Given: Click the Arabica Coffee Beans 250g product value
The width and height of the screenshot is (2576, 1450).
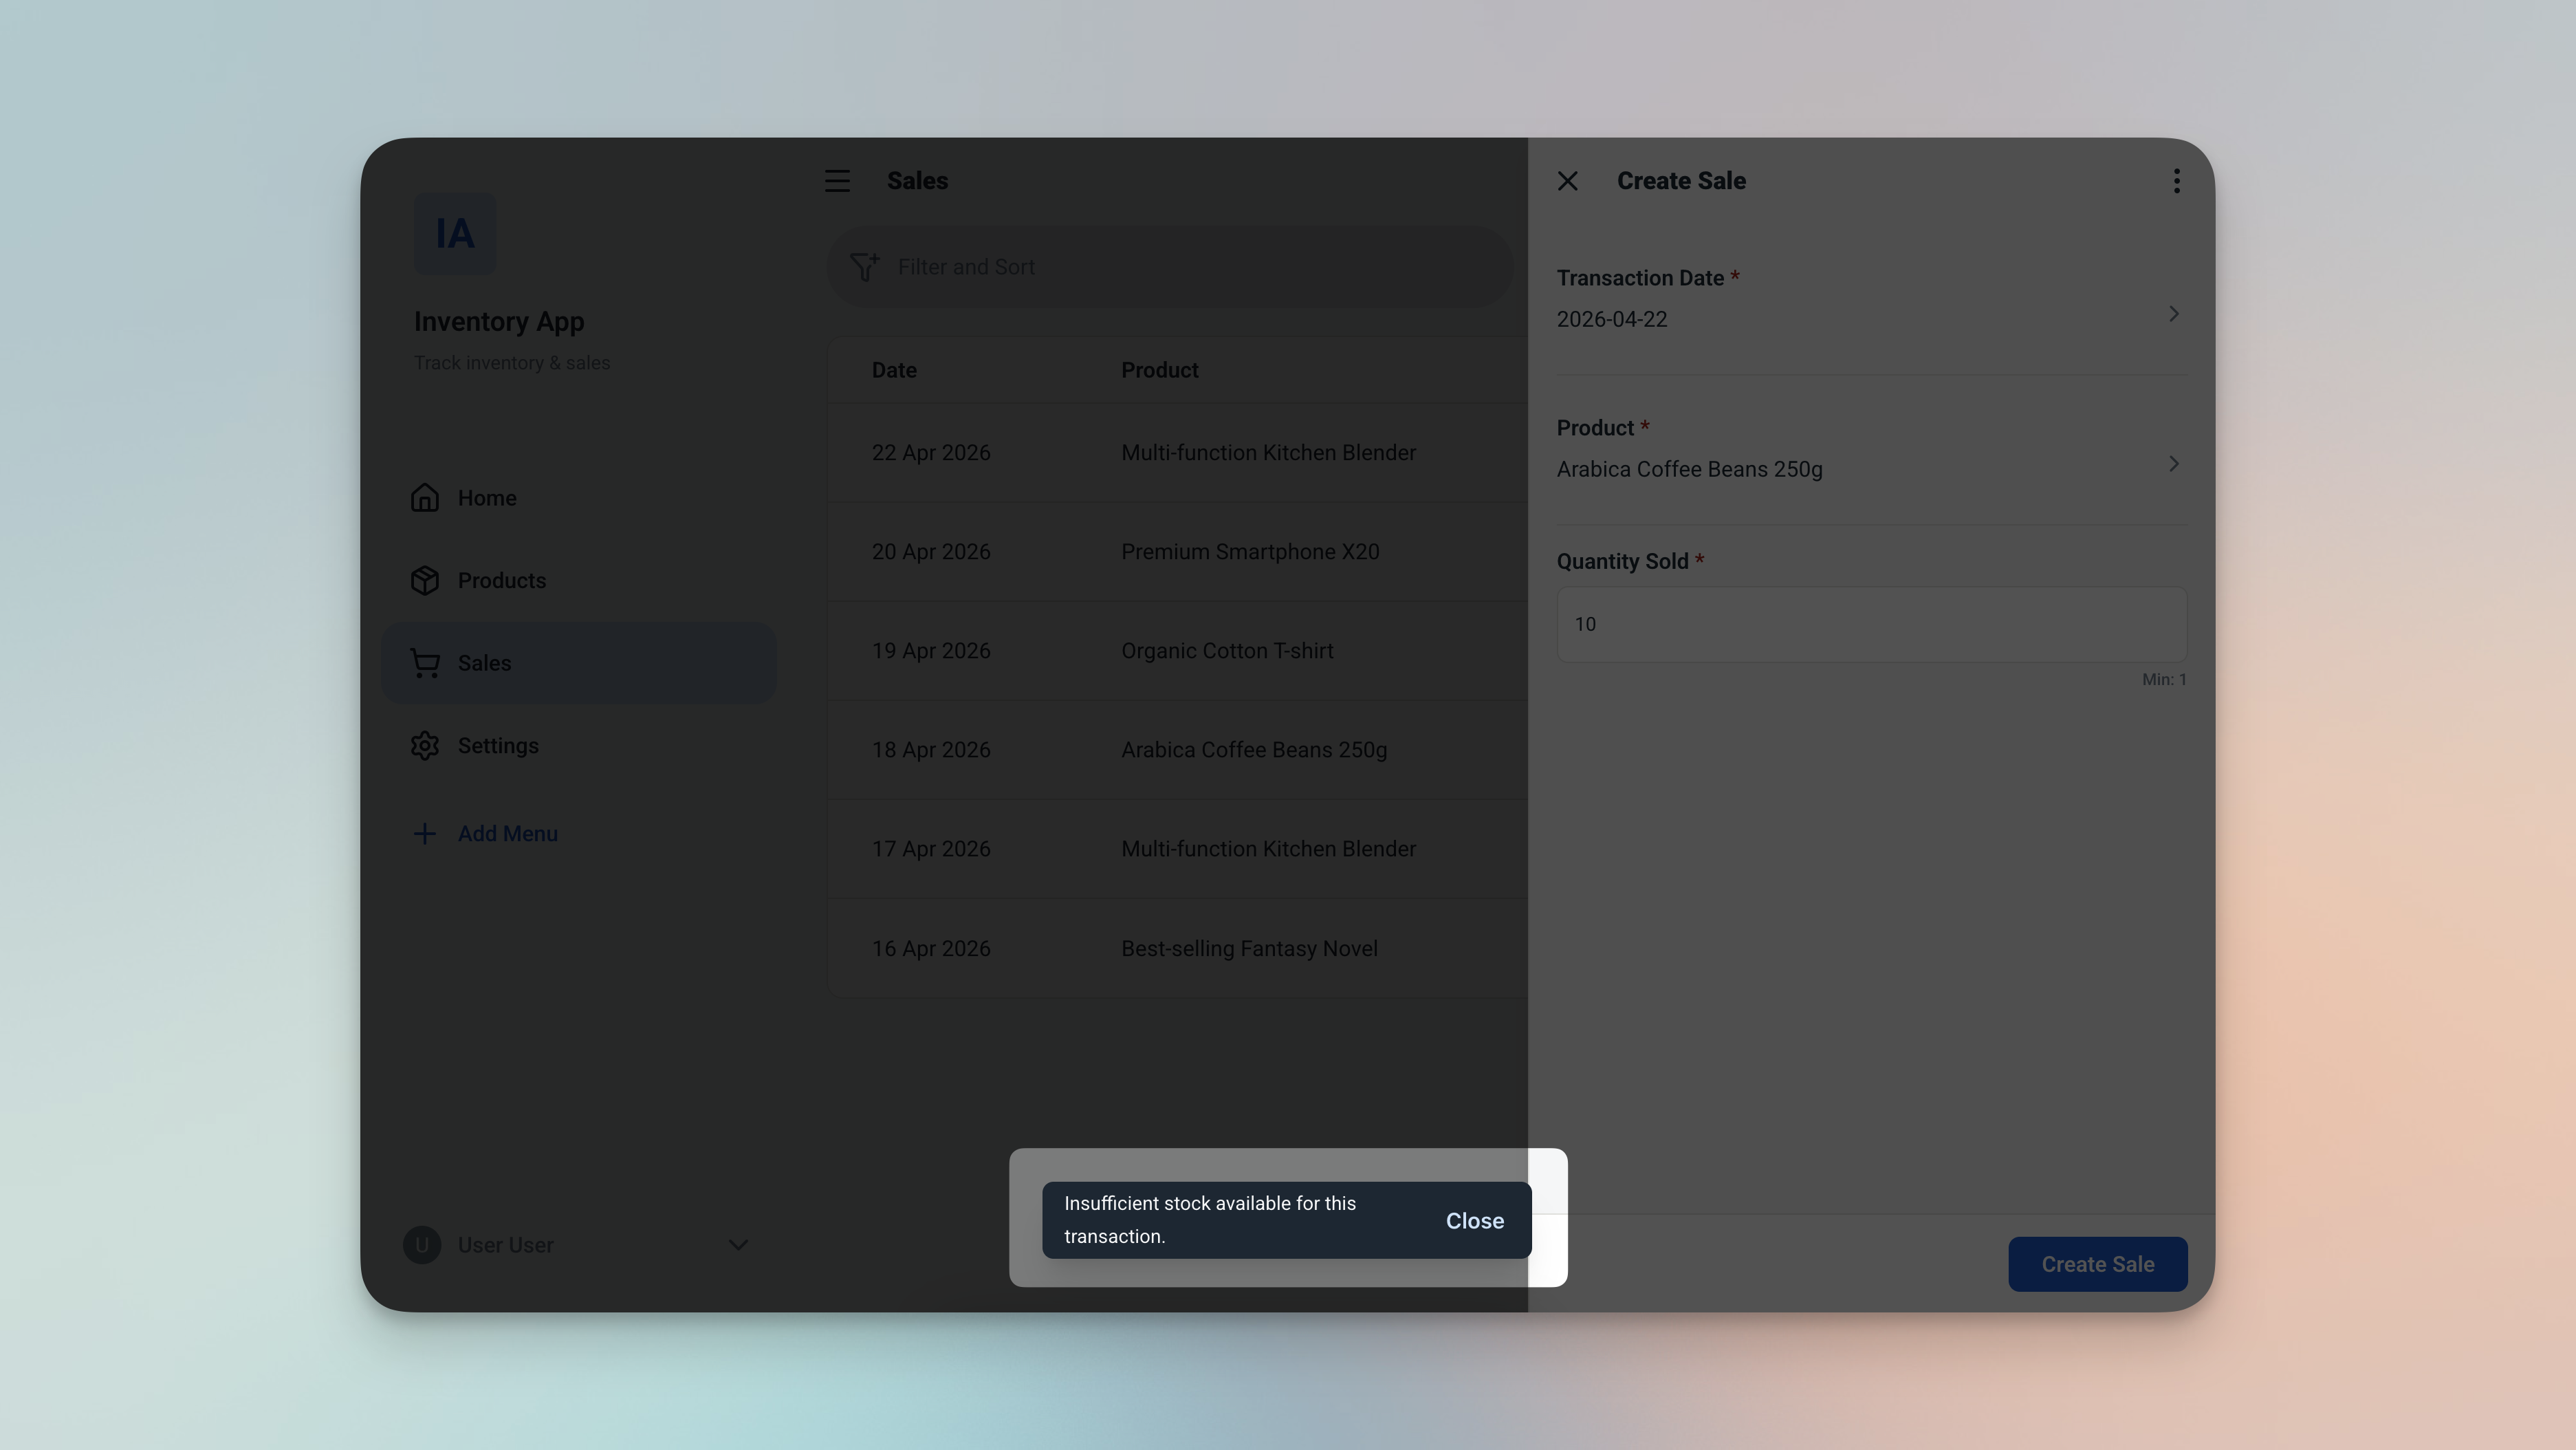Looking at the screenshot, I should pos(1689,469).
